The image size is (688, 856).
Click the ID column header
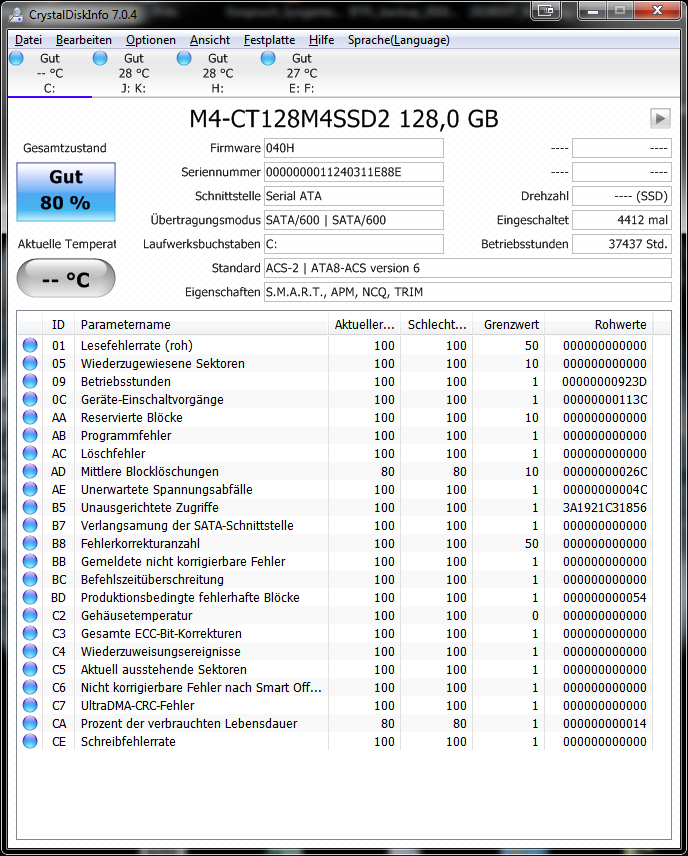pyautogui.click(x=58, y=324)
